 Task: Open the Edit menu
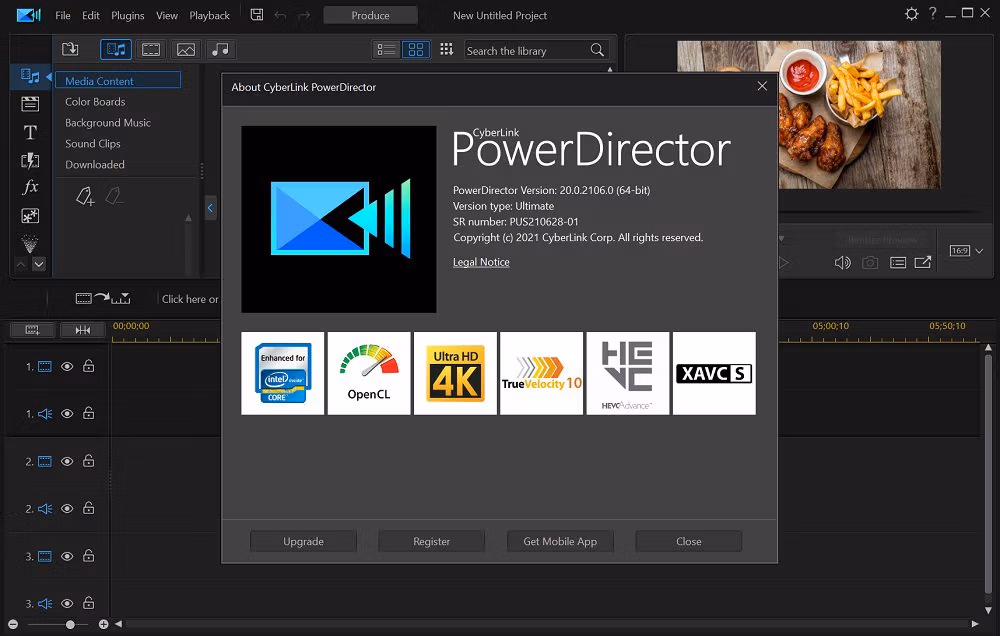[x=91, y=15]
